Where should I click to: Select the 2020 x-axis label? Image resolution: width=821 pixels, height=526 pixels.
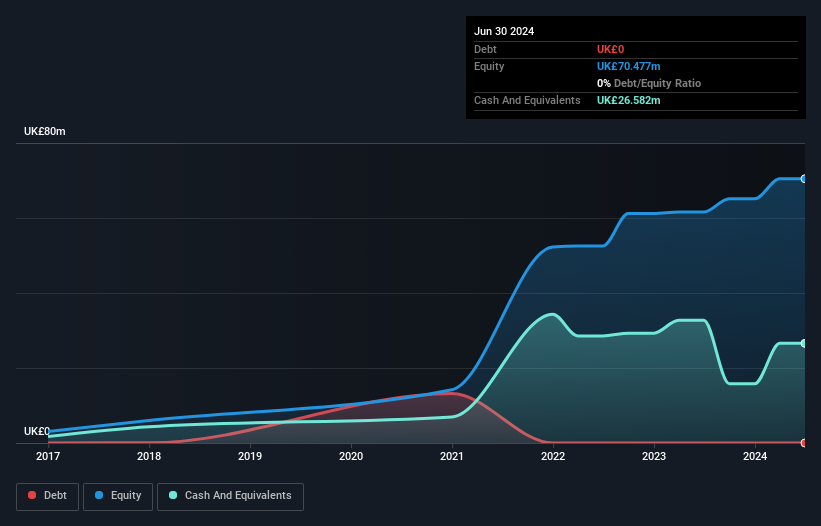[351, 456]
